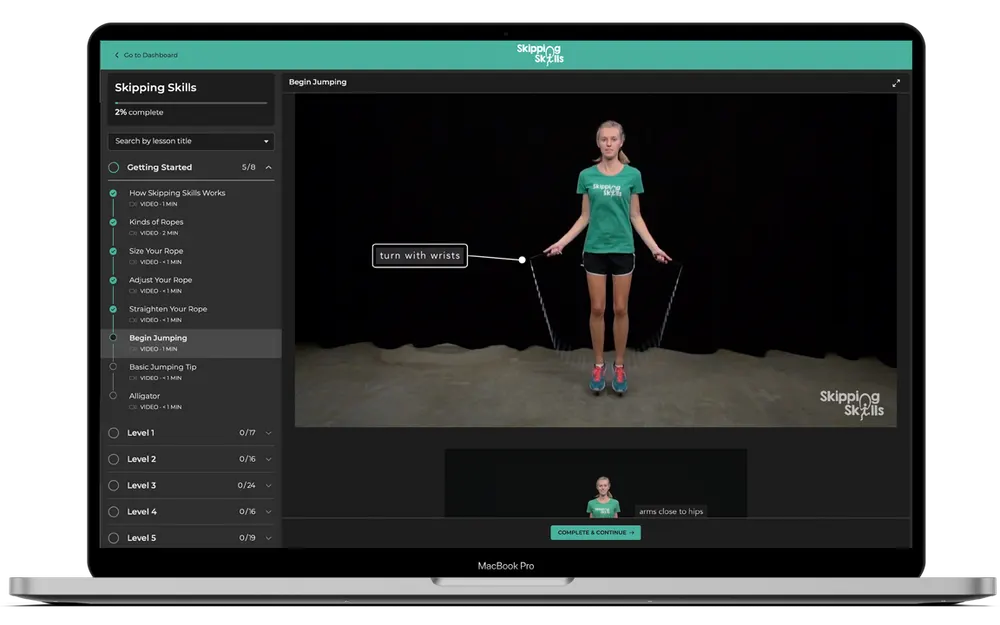Open the Alligator lesson

click(145, 395)
